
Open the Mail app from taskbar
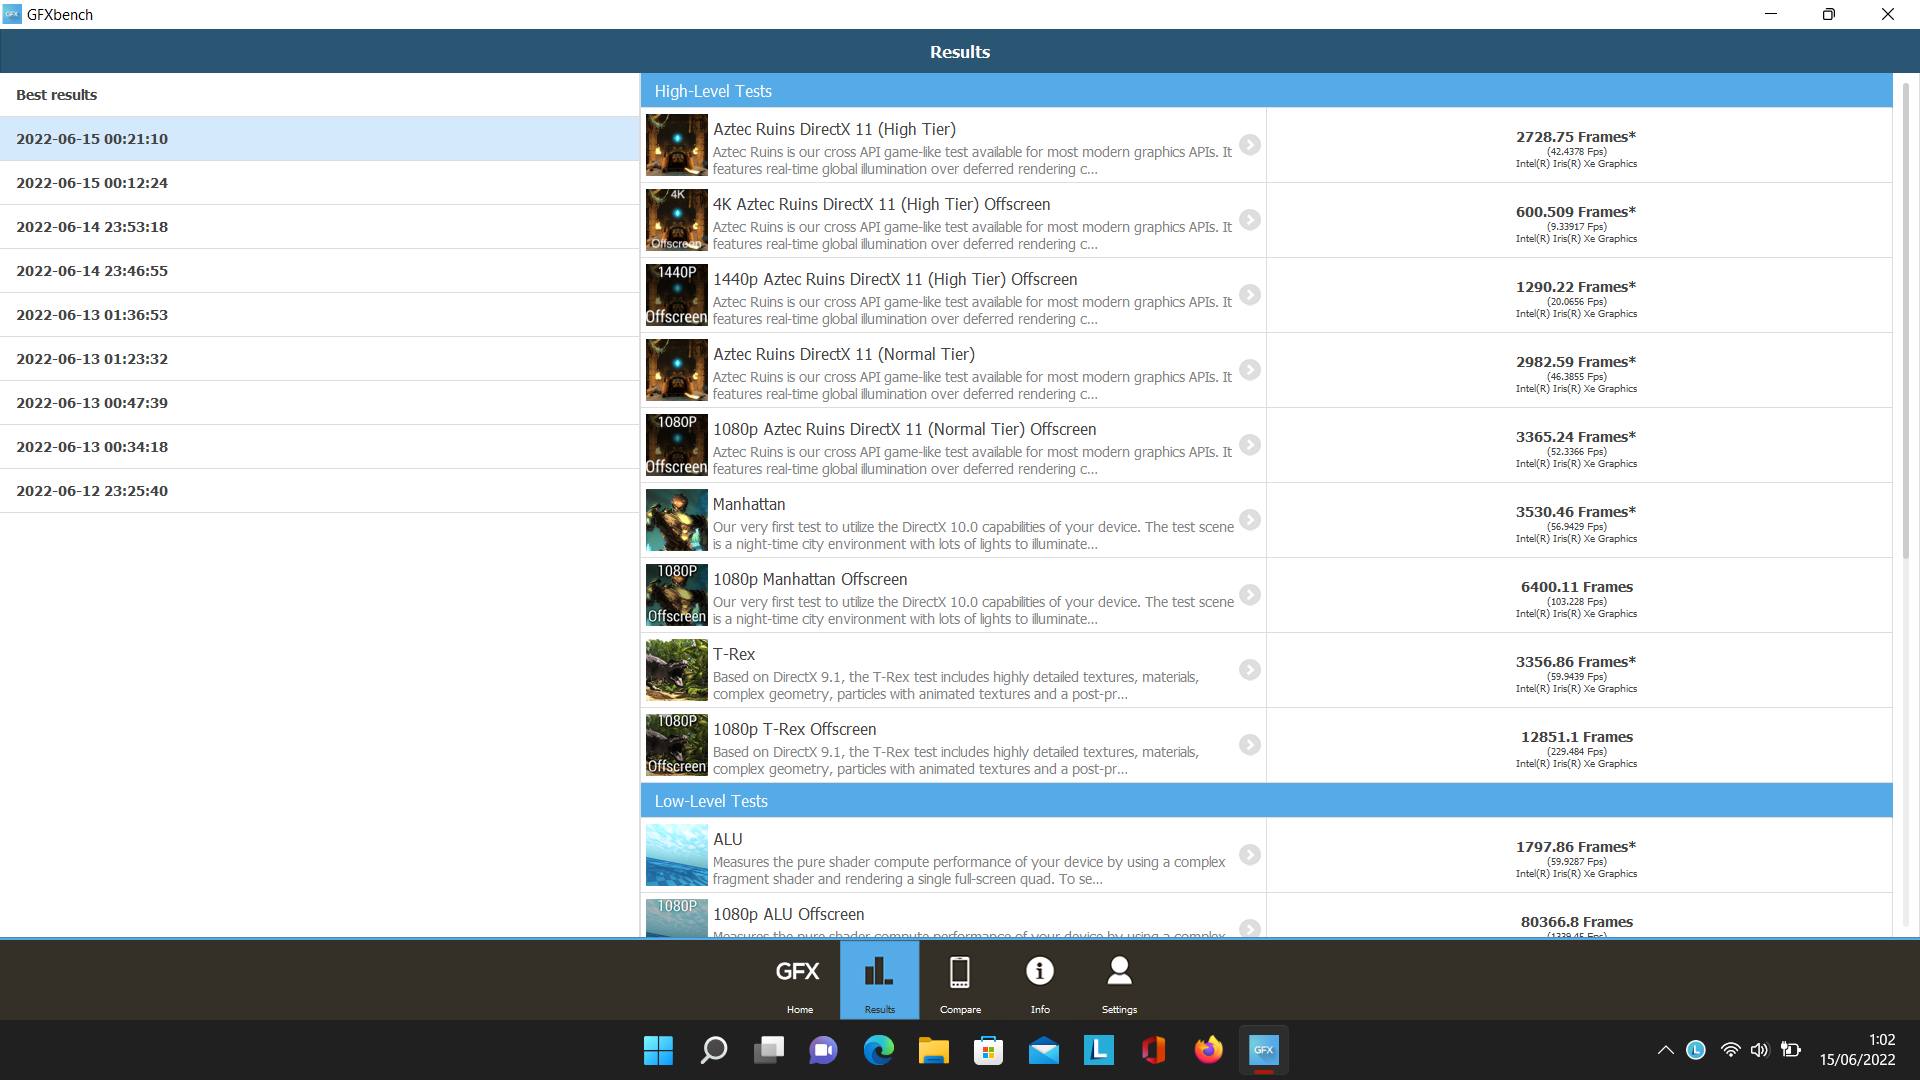pyautogui.click(x=1043, y=1050)
